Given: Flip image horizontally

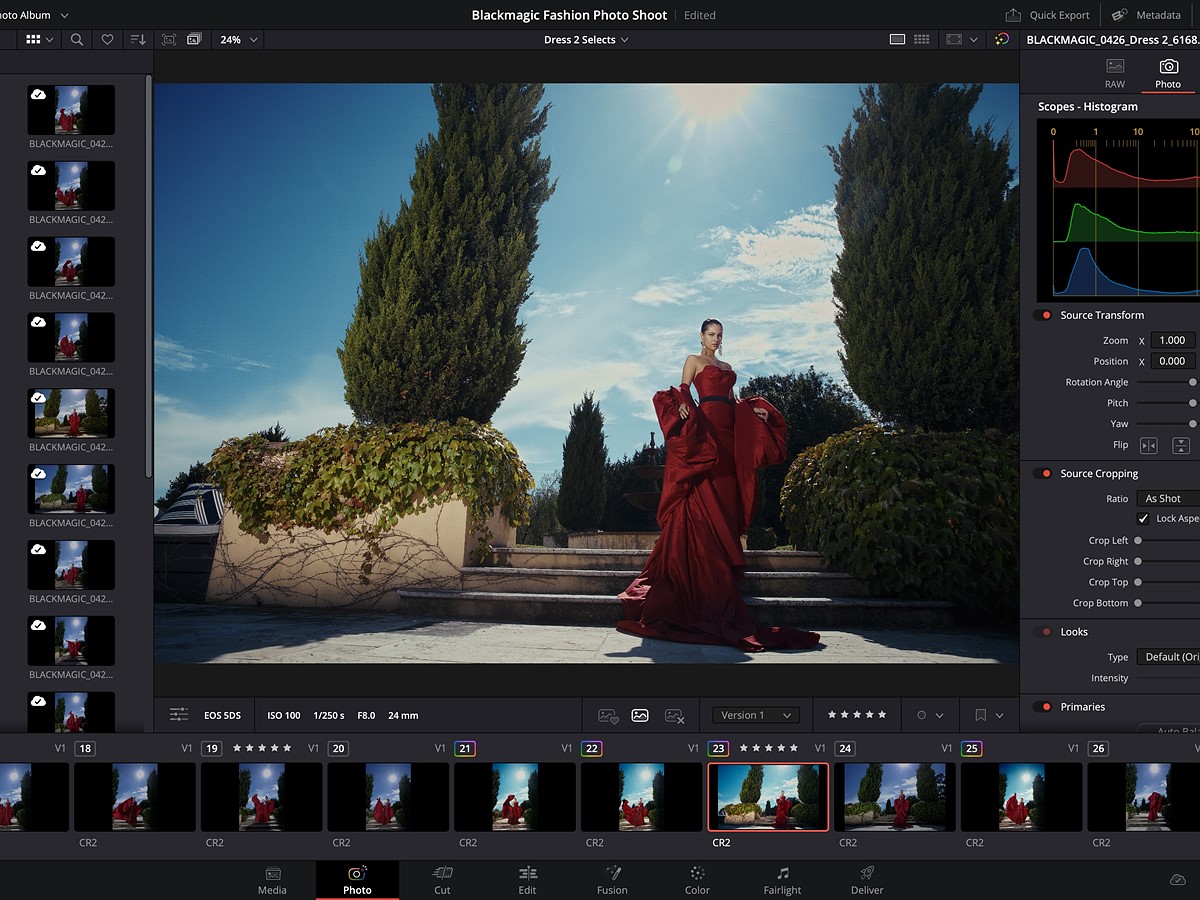Looking at the screenshot, I should click(1149, 445).
